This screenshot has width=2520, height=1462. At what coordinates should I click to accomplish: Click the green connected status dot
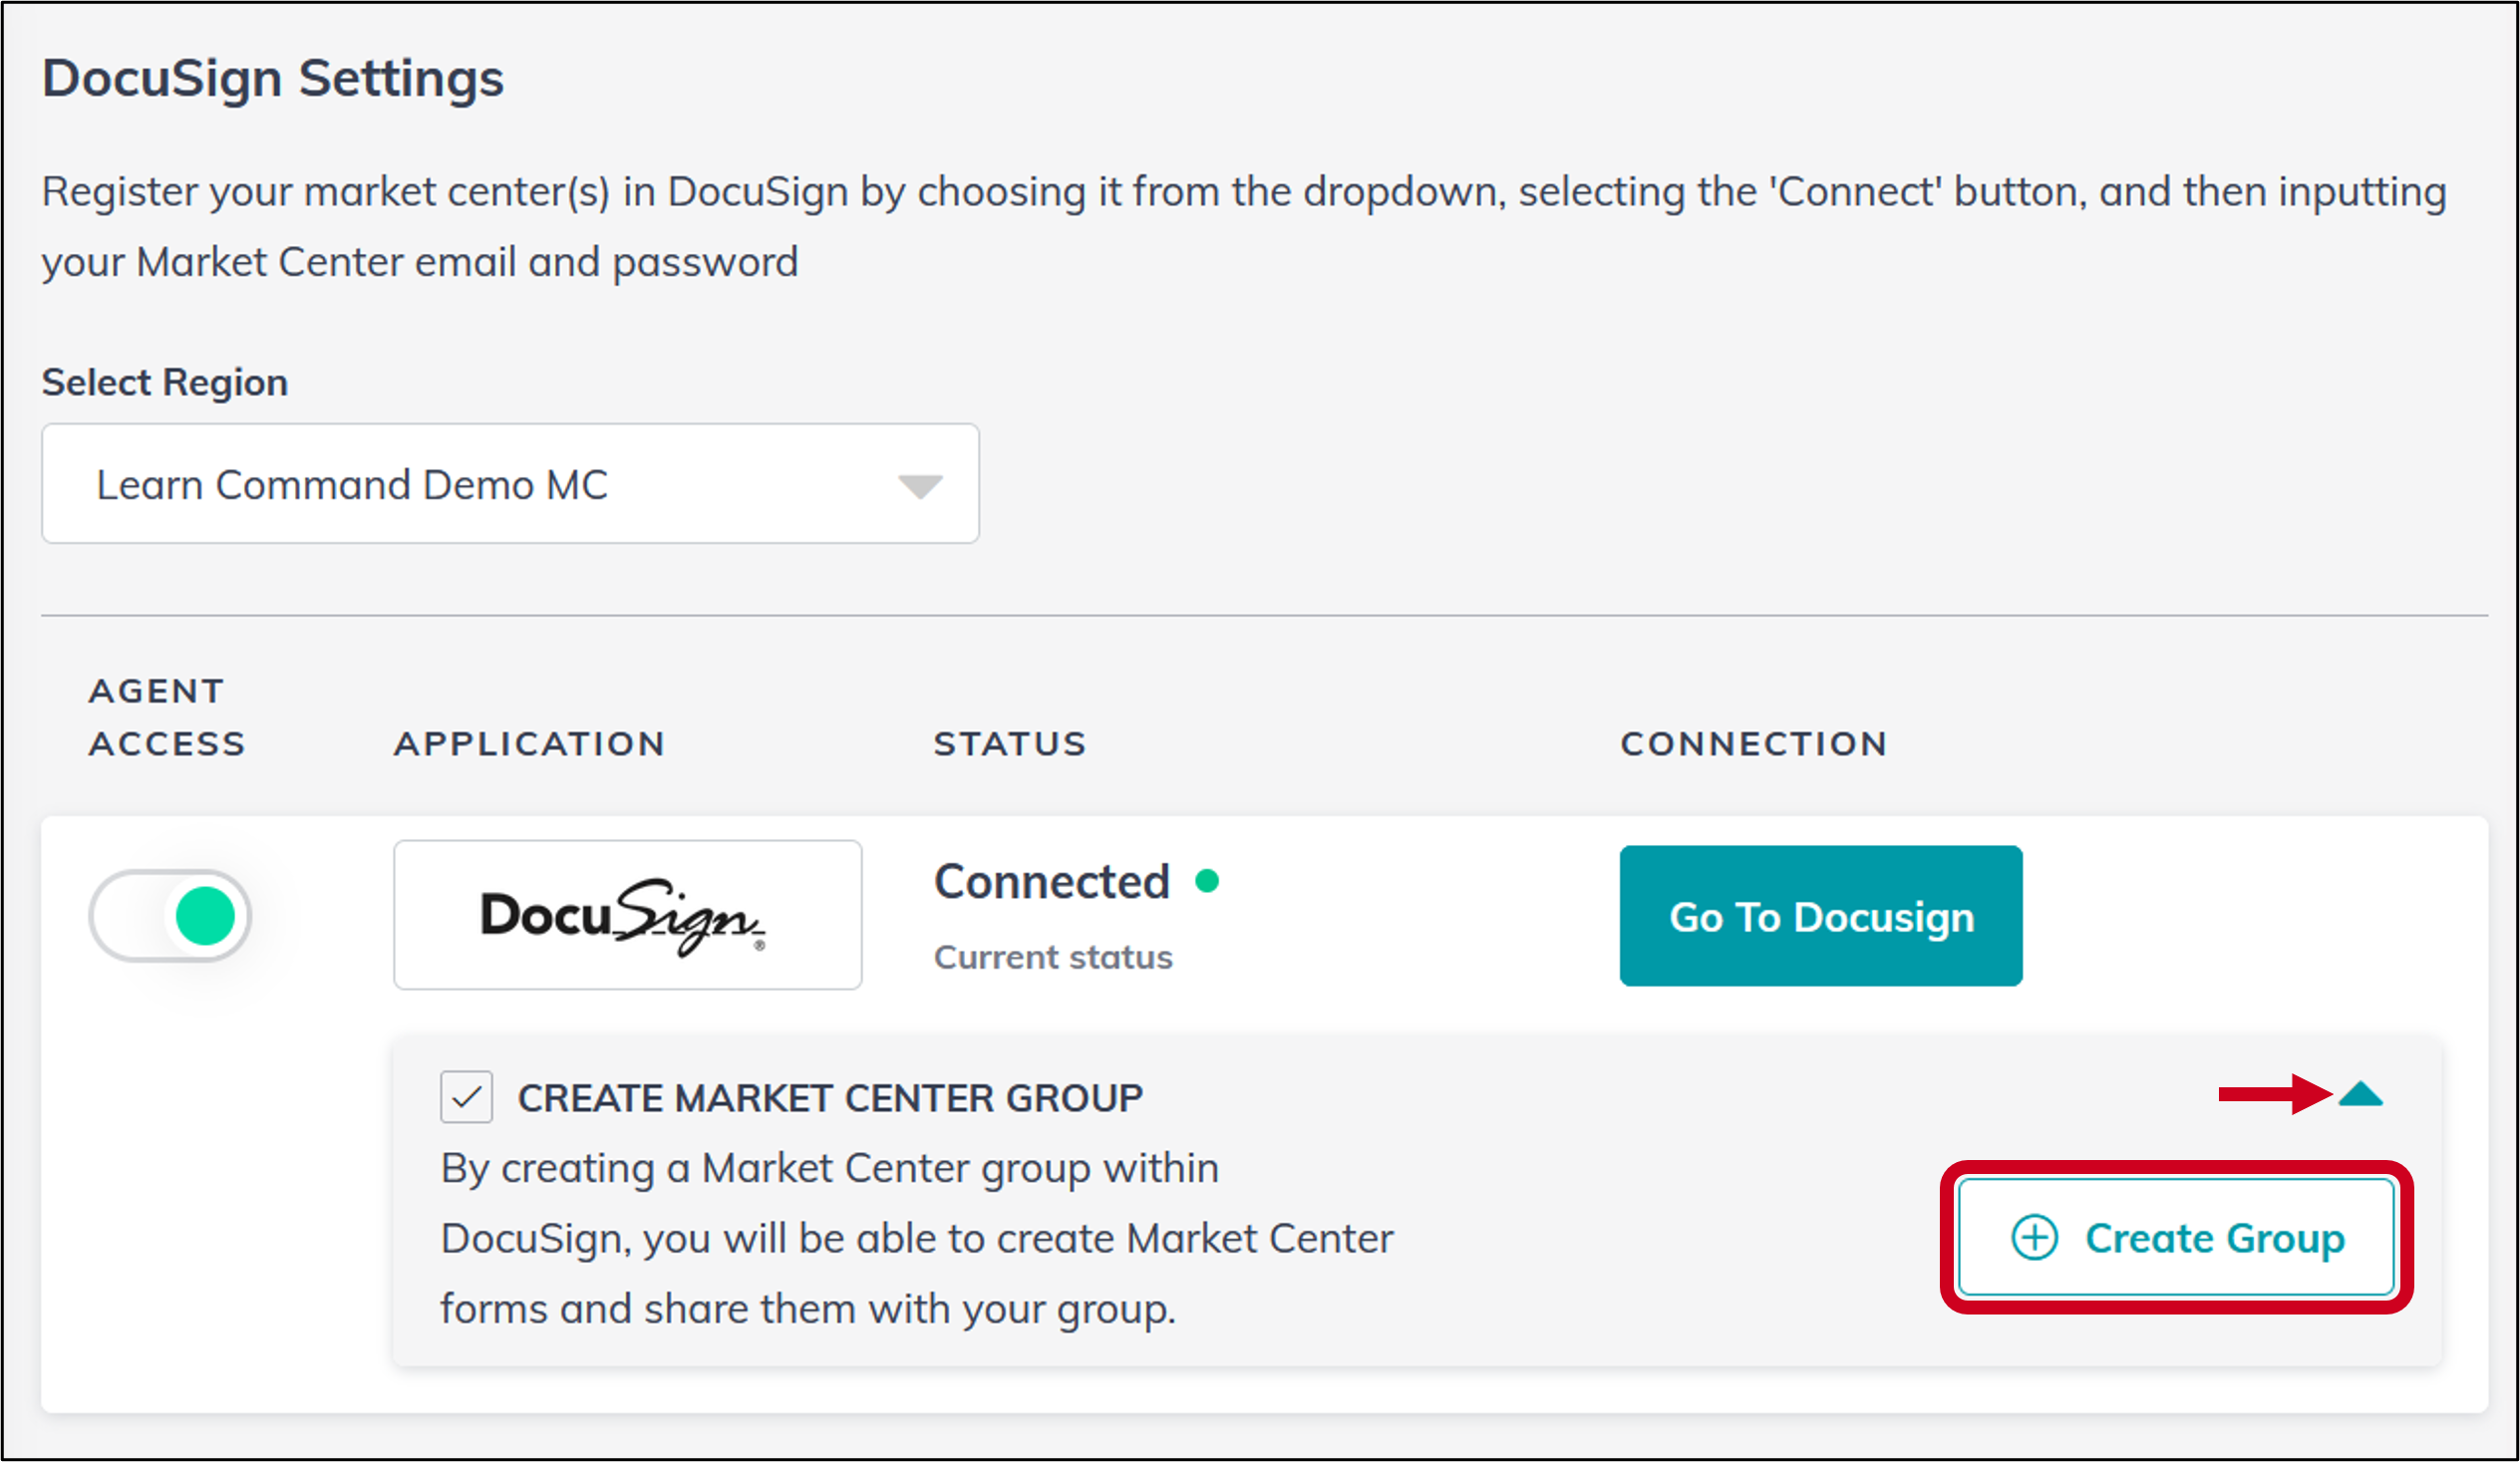pos(1207,881)
